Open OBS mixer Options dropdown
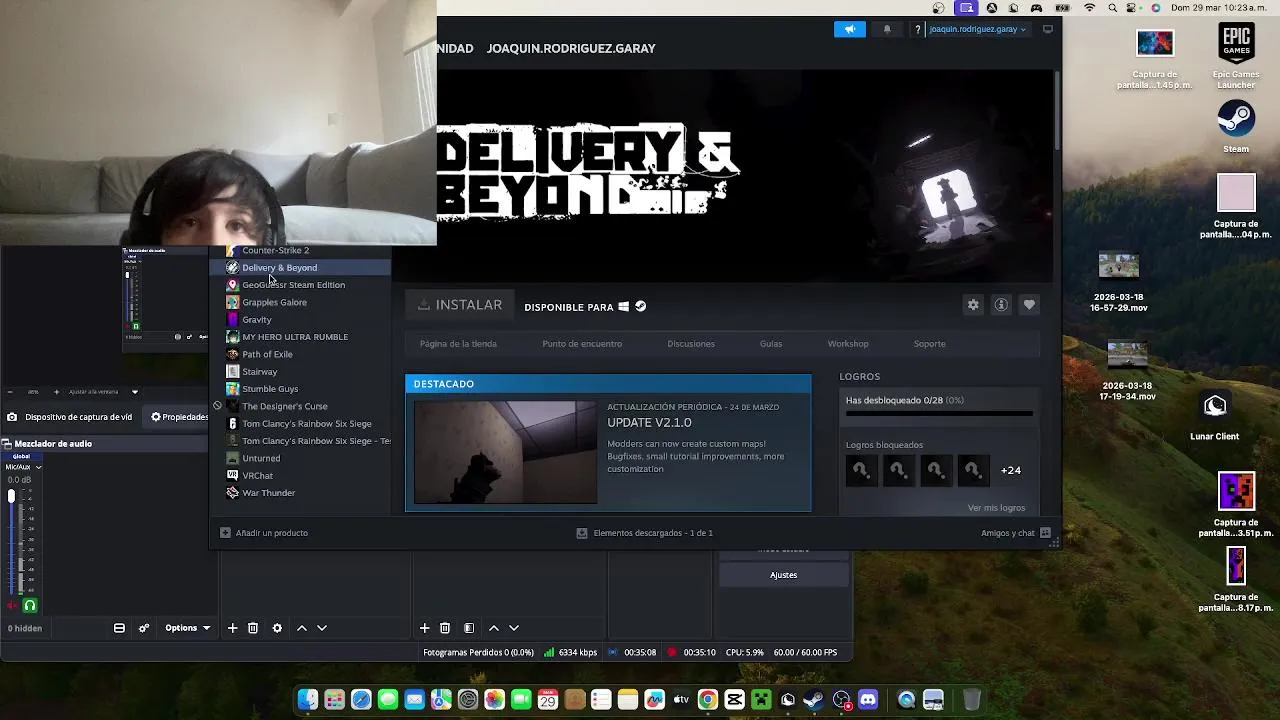 [188, 628]
